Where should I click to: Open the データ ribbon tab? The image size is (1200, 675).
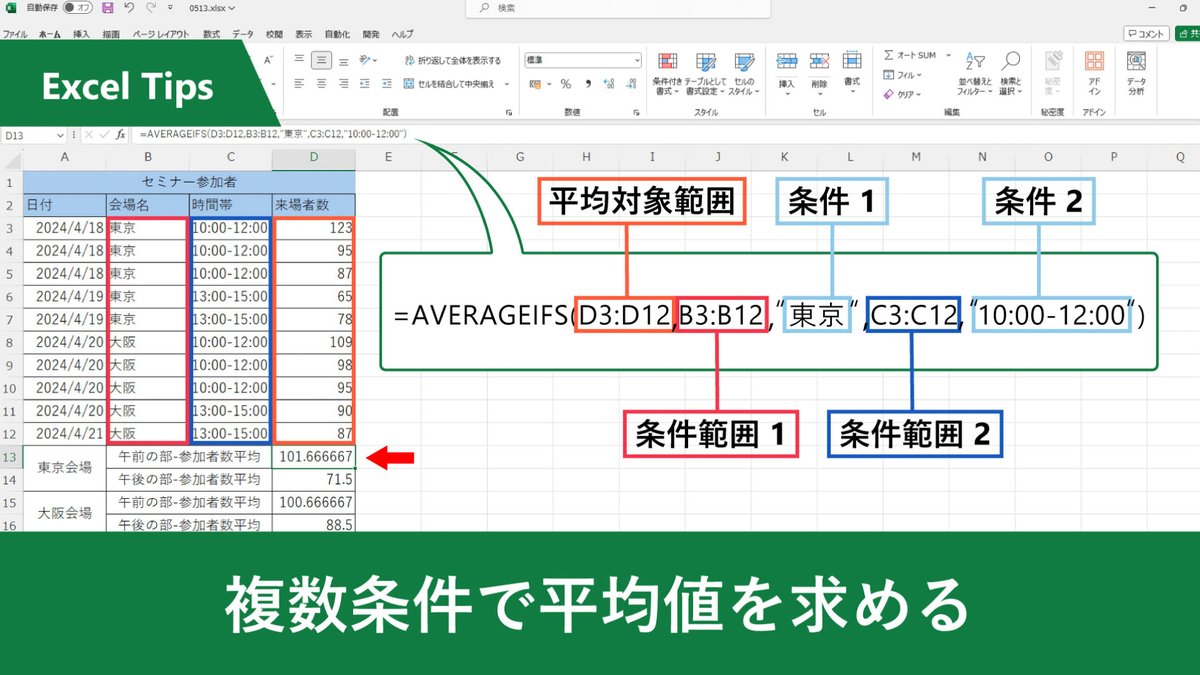click(243, 34)
